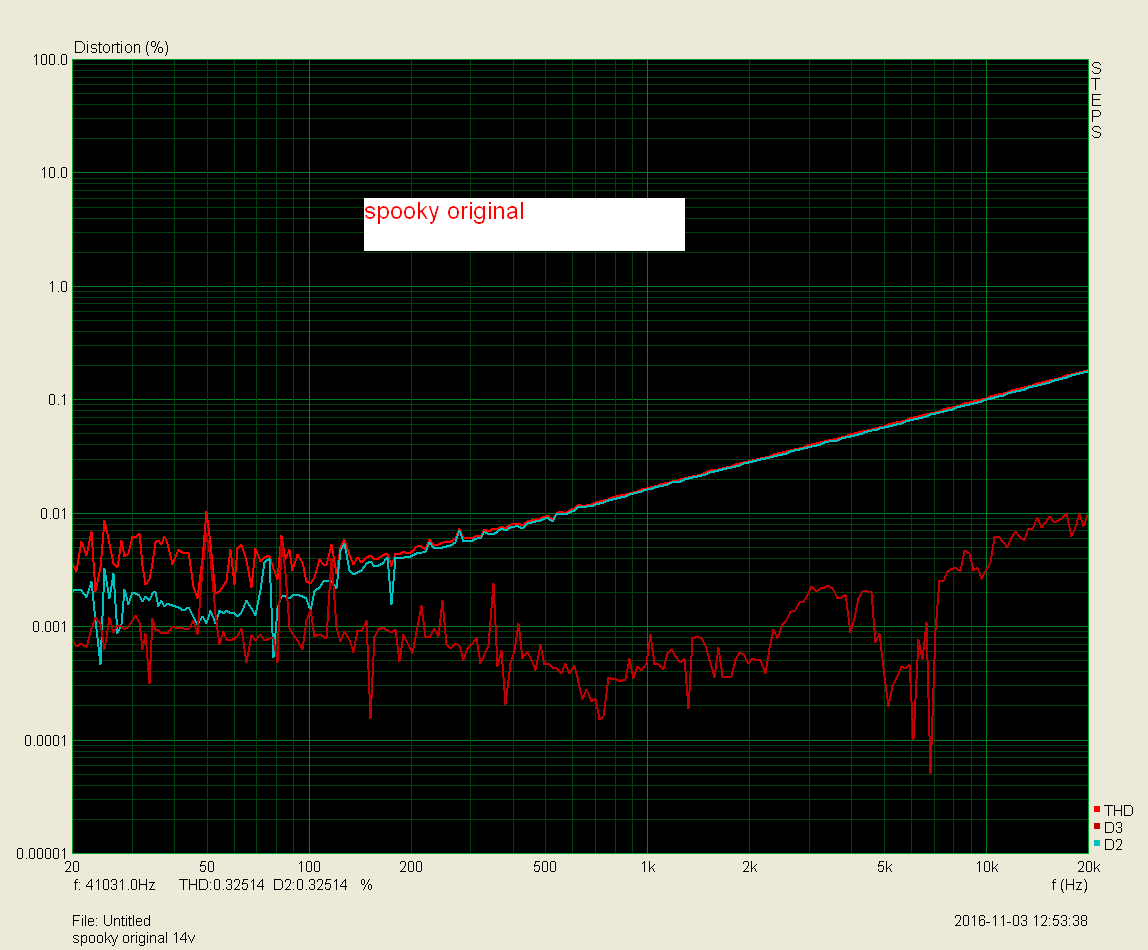Click the % unit after the D2 readout

coord(366,886)
